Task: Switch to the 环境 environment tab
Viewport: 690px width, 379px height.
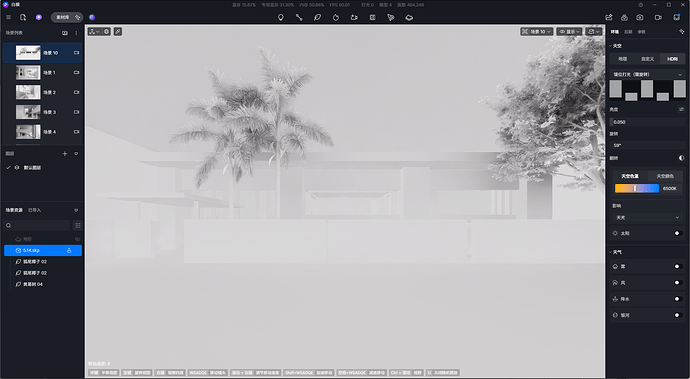Action: (x=615, y=32)
